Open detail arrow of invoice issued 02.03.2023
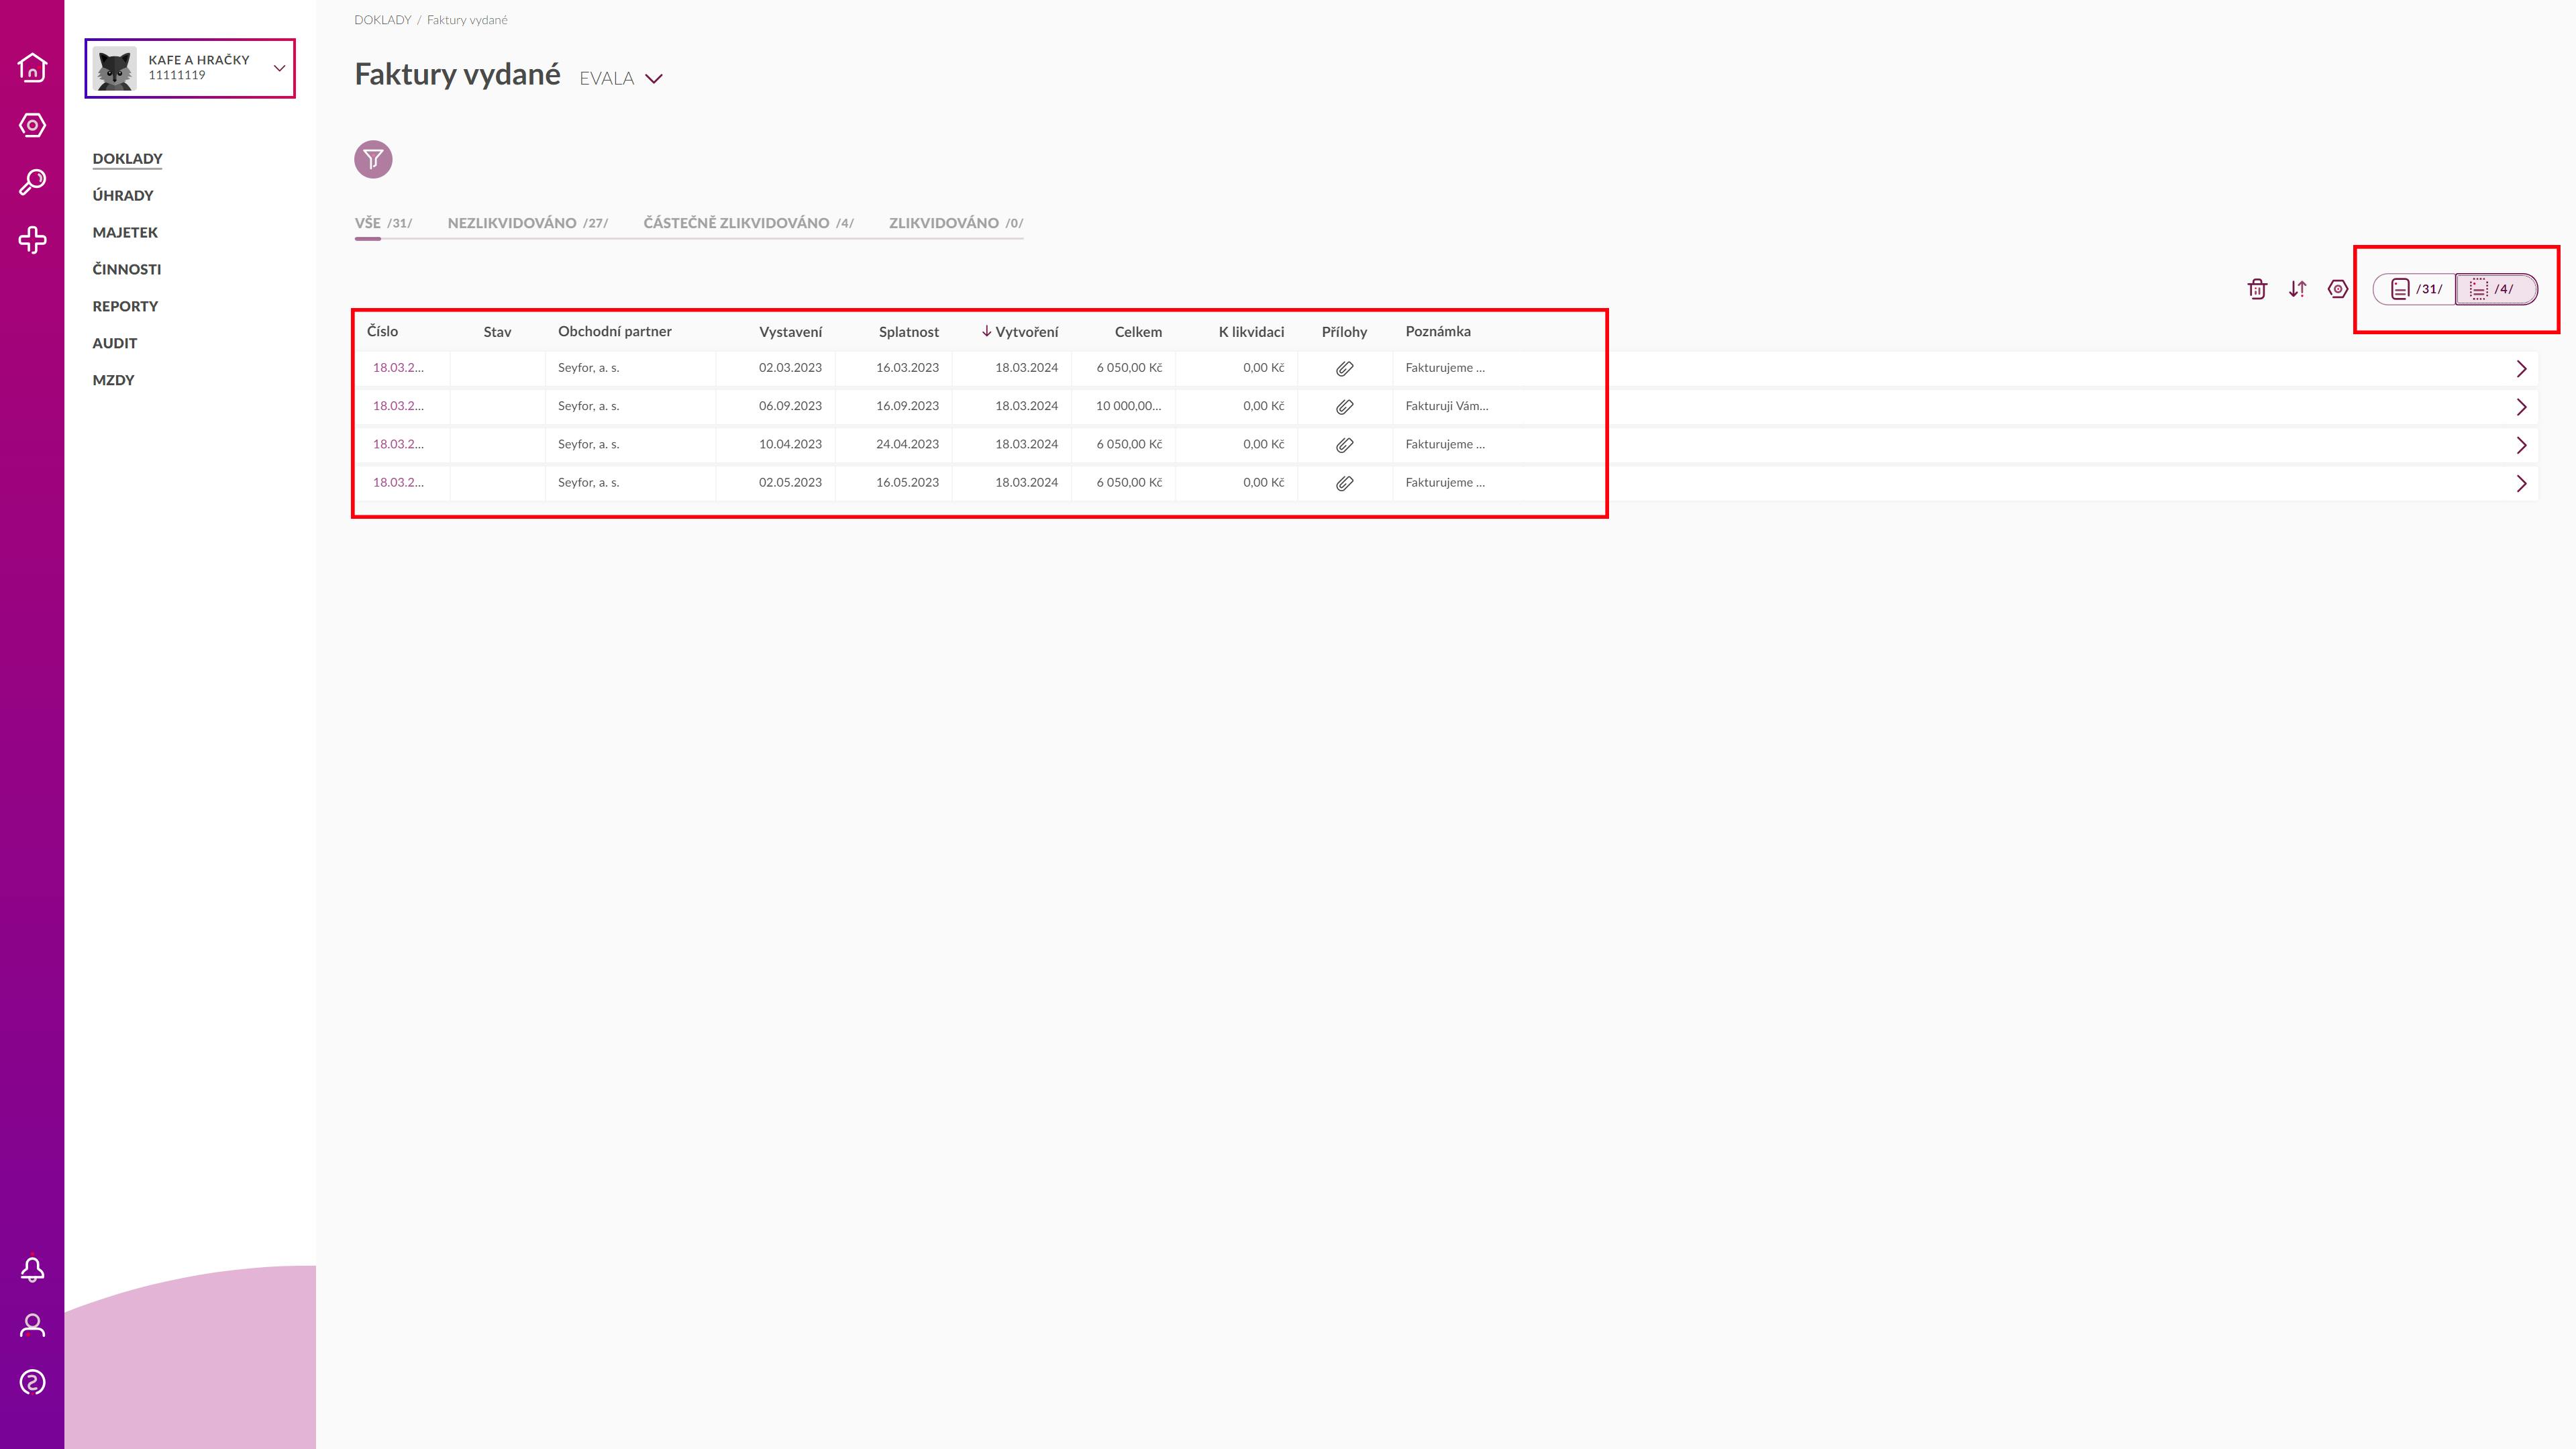 click(2521, 369)
